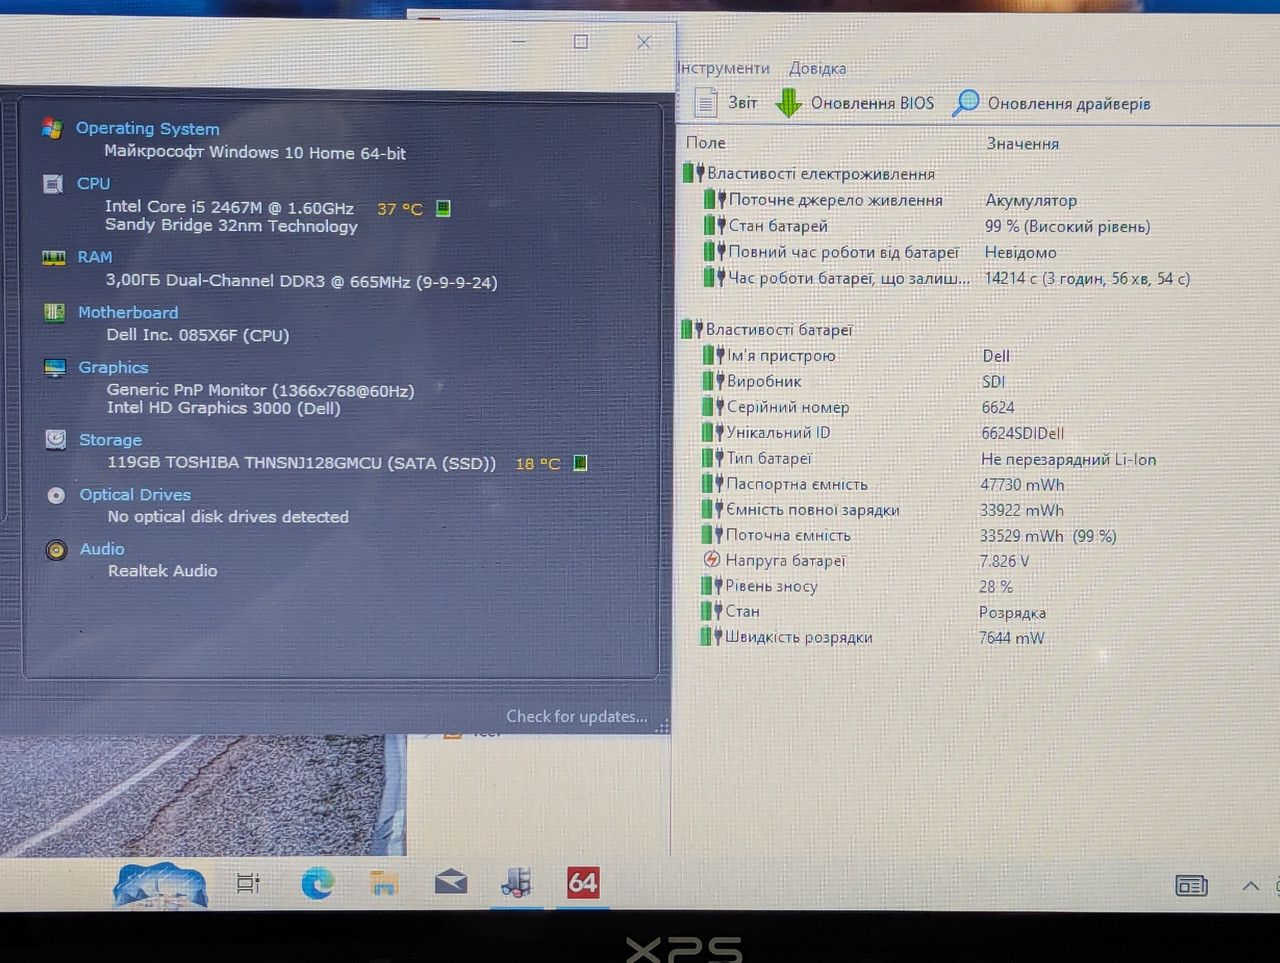Open the CPU section heading link
The image size is (1280, 963).
[x=94, y=184]
